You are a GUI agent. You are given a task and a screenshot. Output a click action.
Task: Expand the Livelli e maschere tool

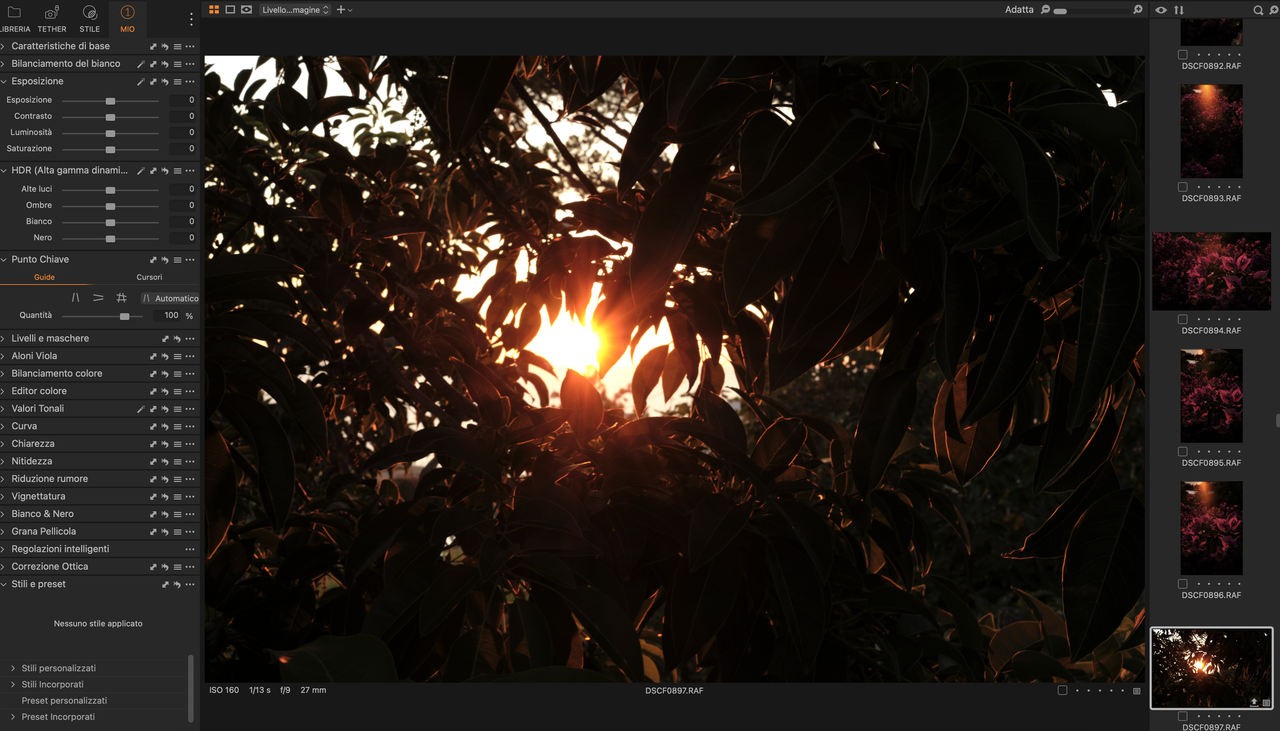point(3,338)
